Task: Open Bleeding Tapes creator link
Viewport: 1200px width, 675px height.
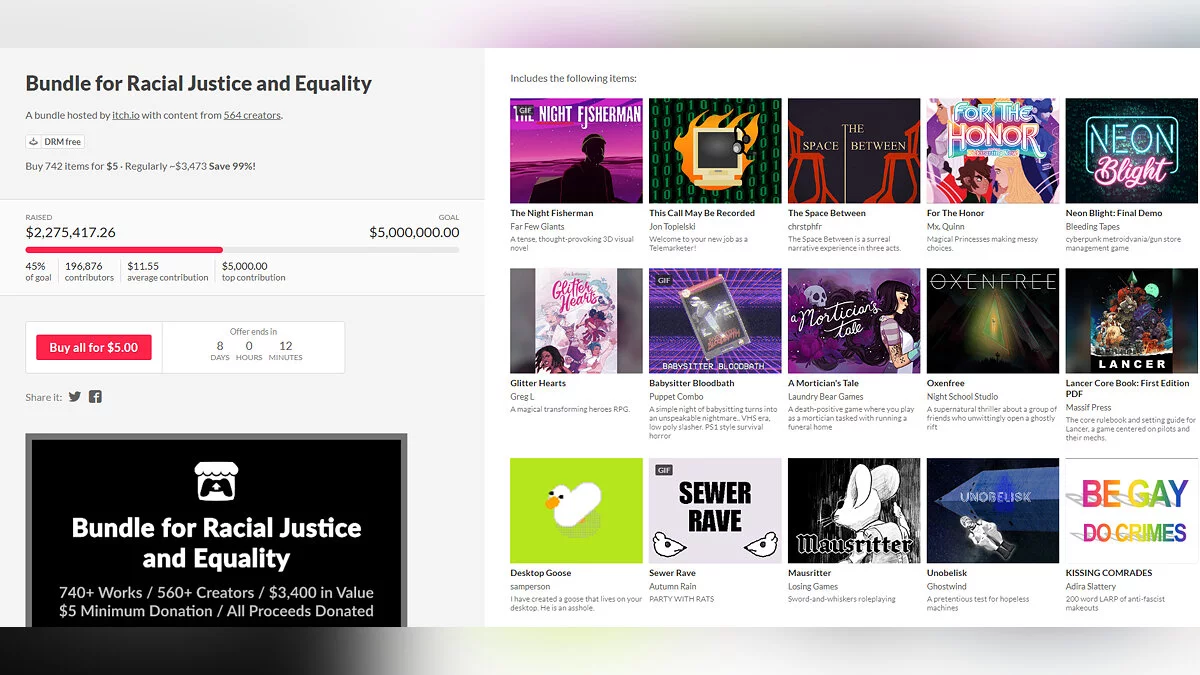Action: click(x=1093, y=227)
